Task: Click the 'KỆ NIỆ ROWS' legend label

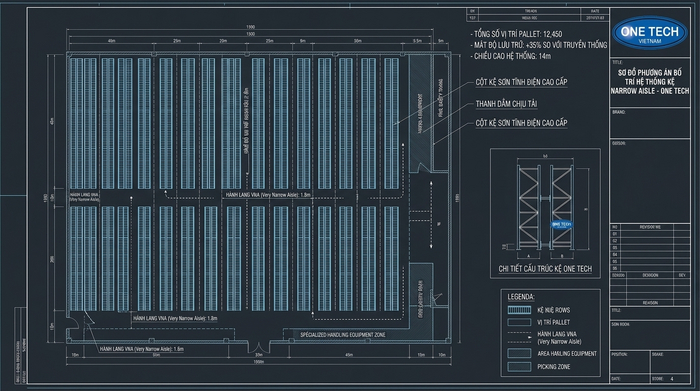Action: point(554,310)
